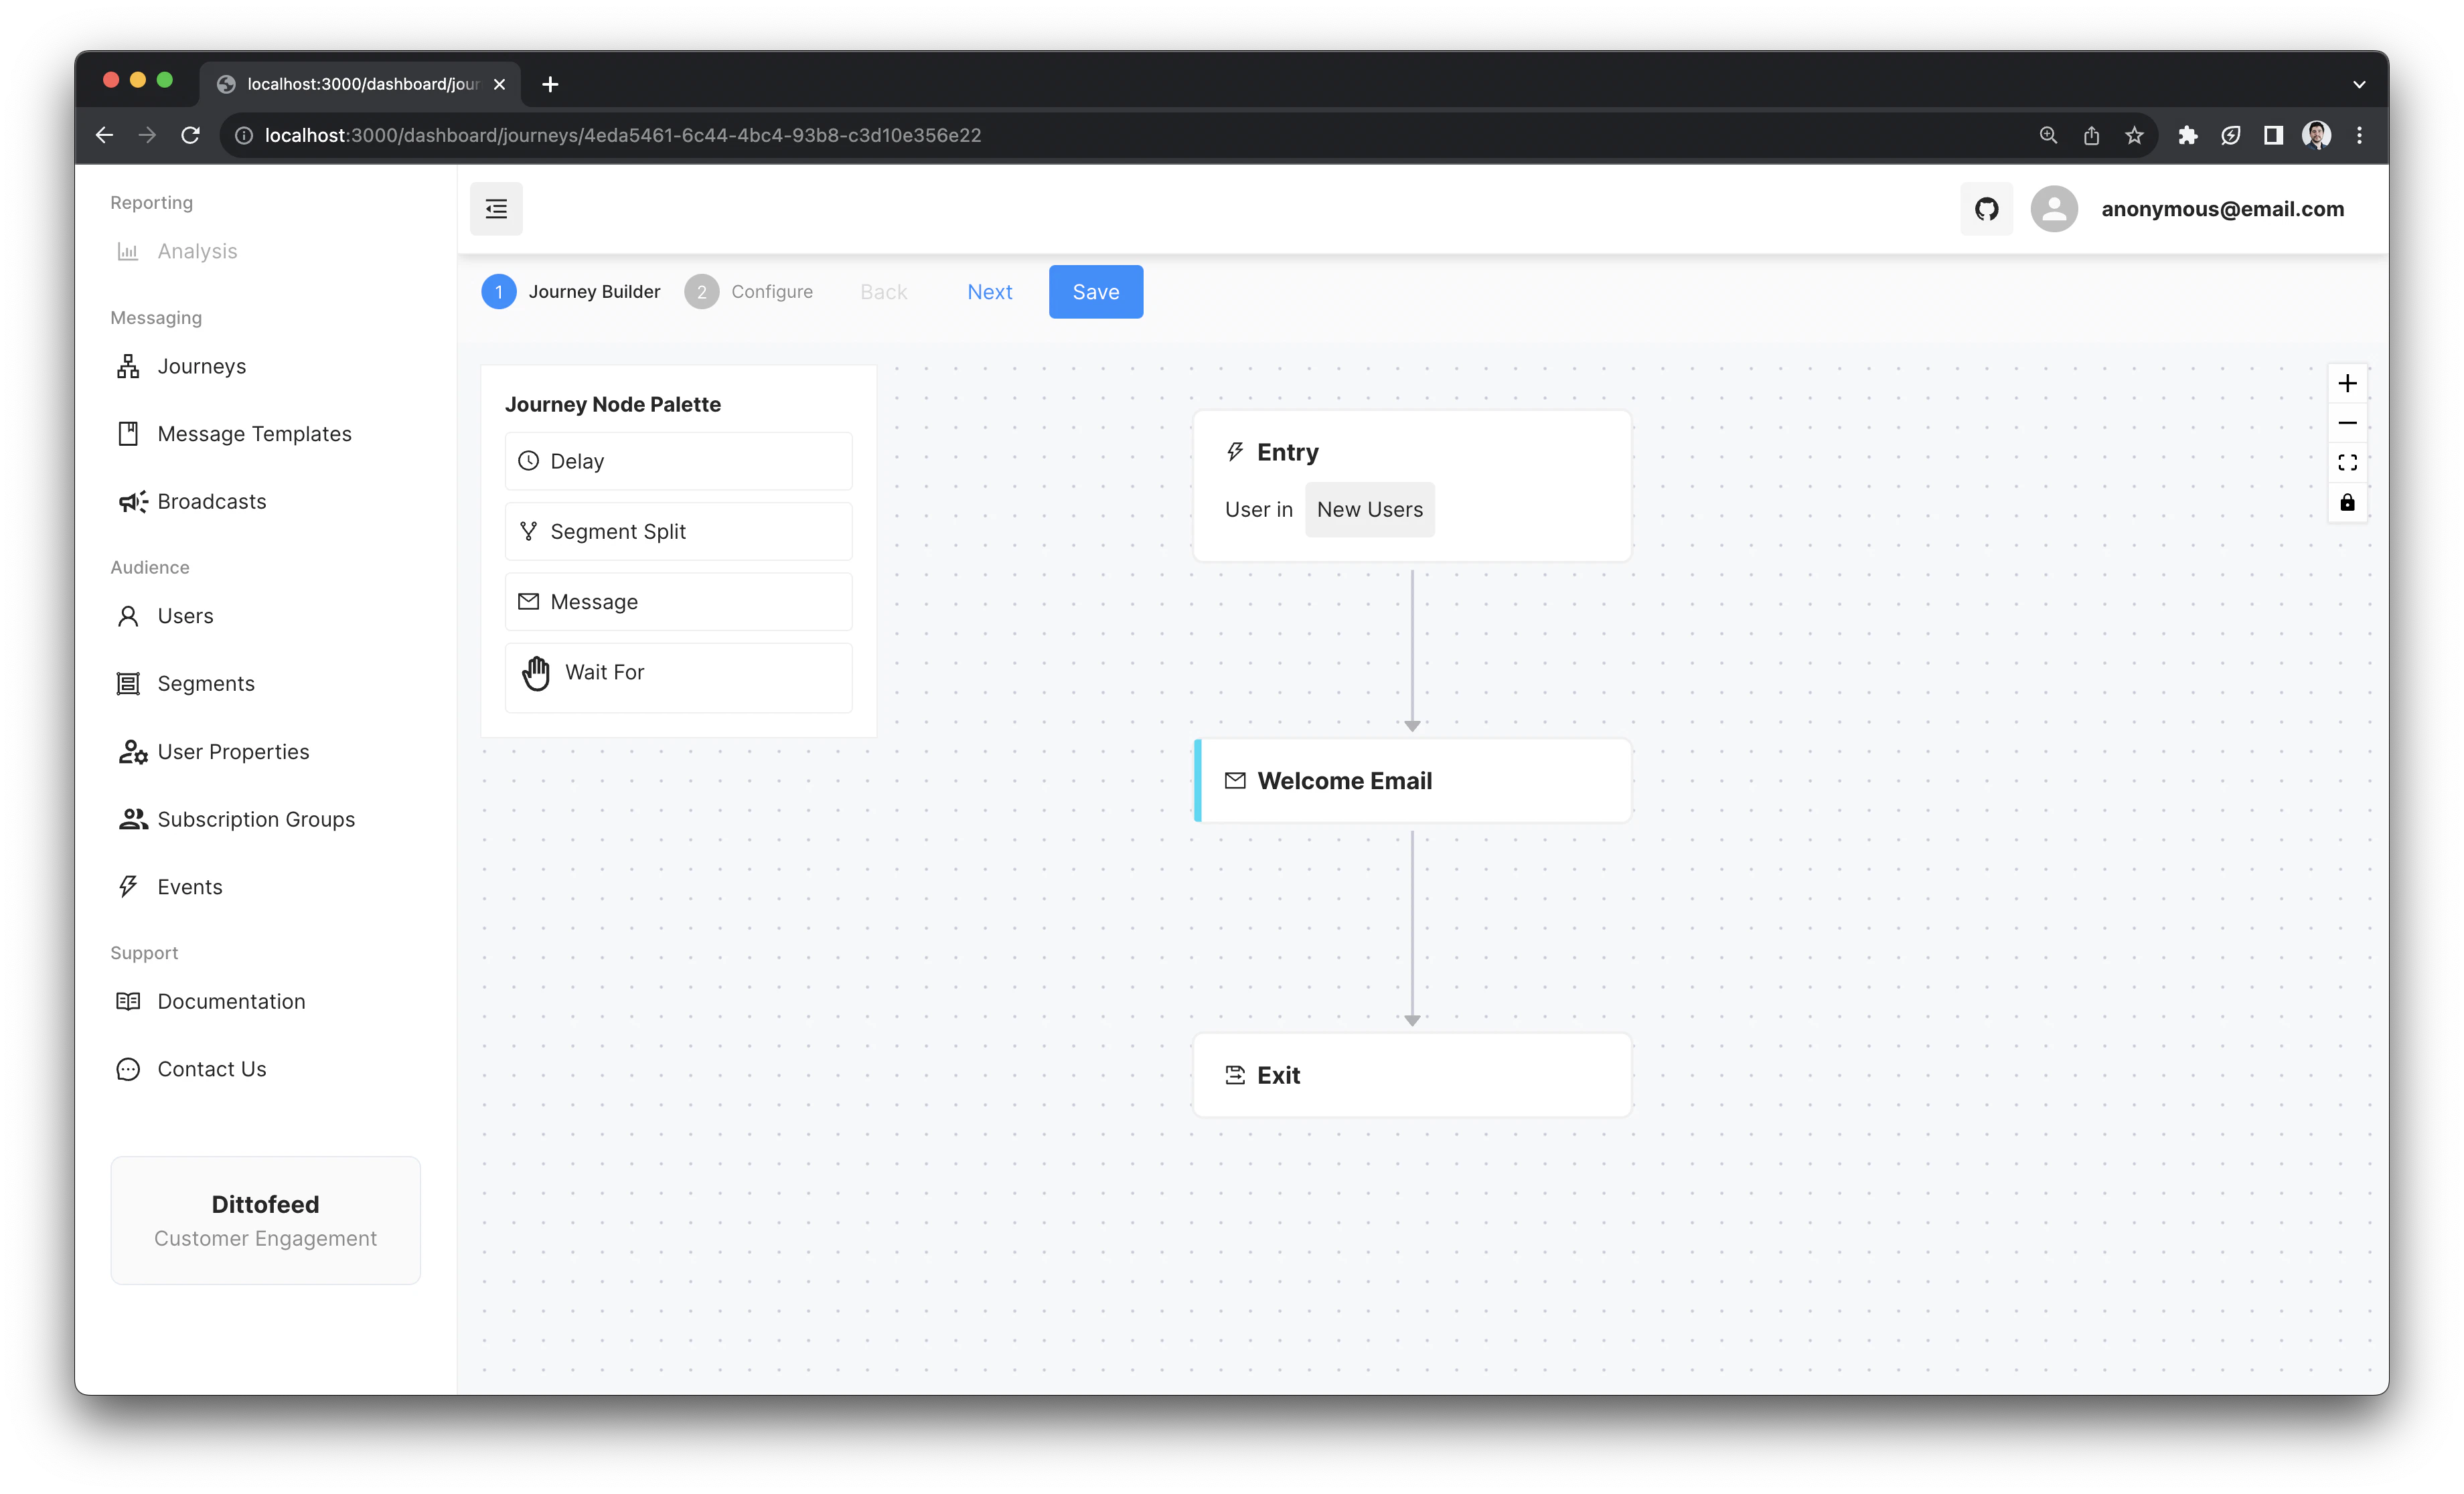
Task: Select the Delay node in the palette
Action: (678, 461)
